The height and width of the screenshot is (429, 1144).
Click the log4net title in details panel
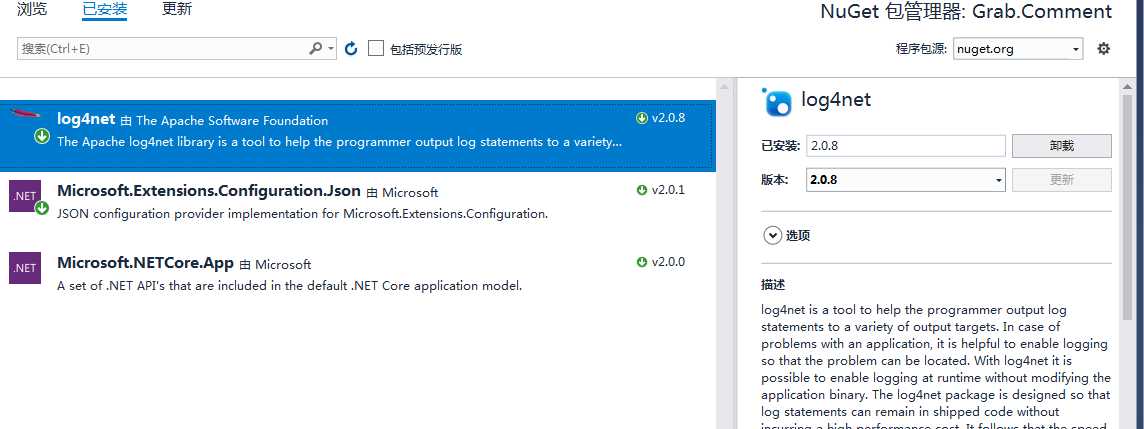[836, 99]
